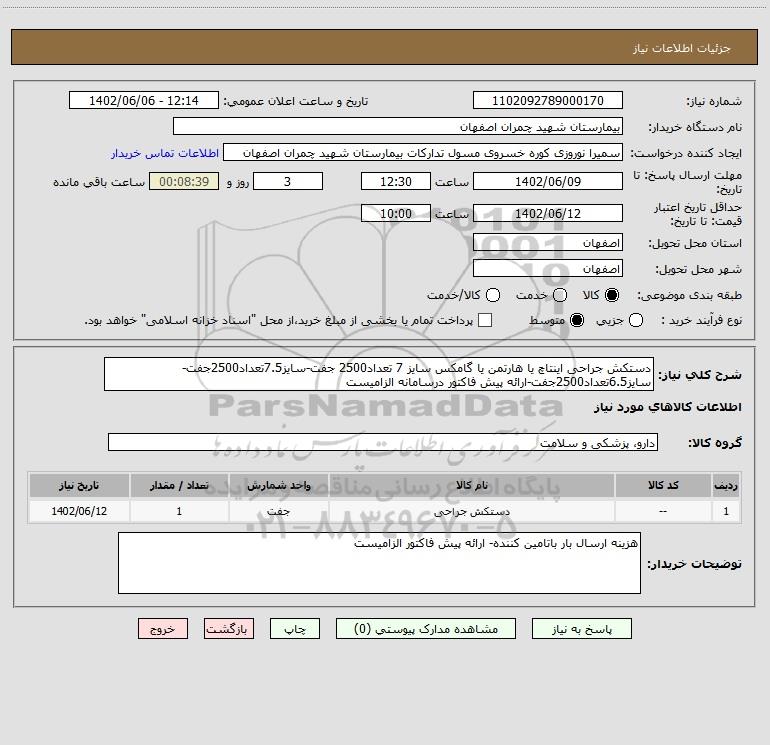Click the واحد شمارش column header
The image size is (770, 745).
coord(278,486)
